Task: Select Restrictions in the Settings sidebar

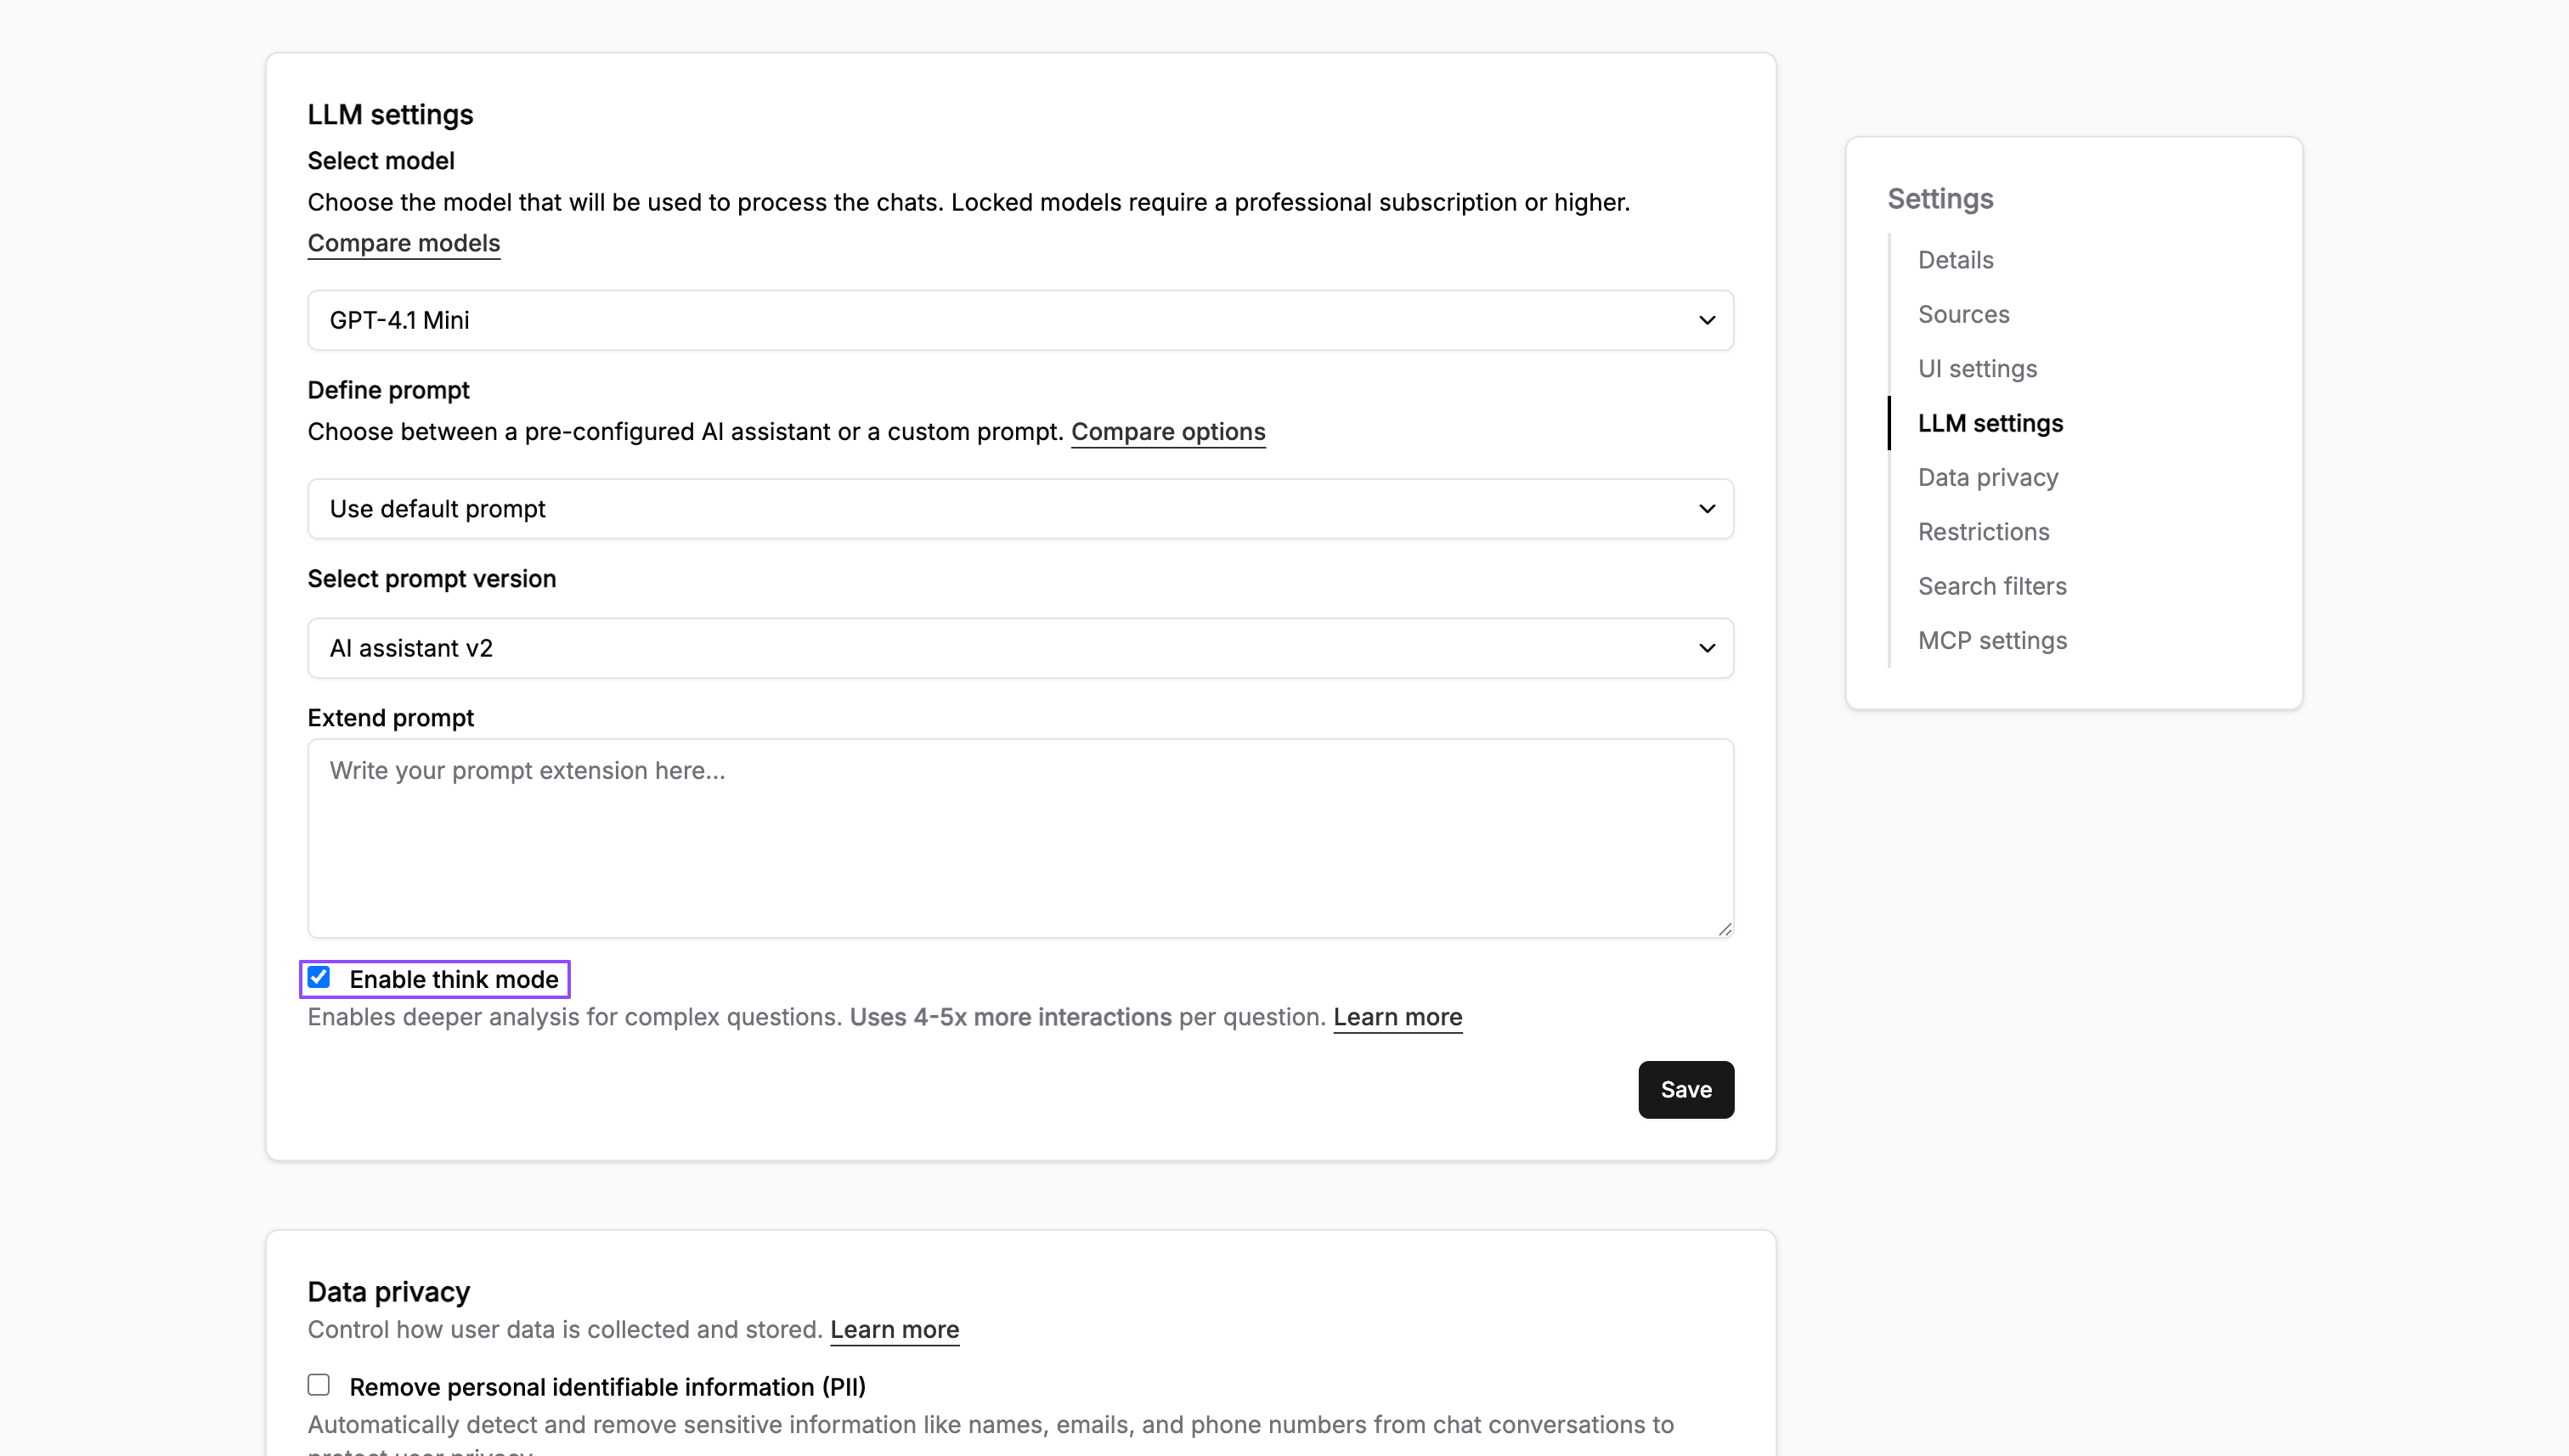Action: (x=1983, y=531)
